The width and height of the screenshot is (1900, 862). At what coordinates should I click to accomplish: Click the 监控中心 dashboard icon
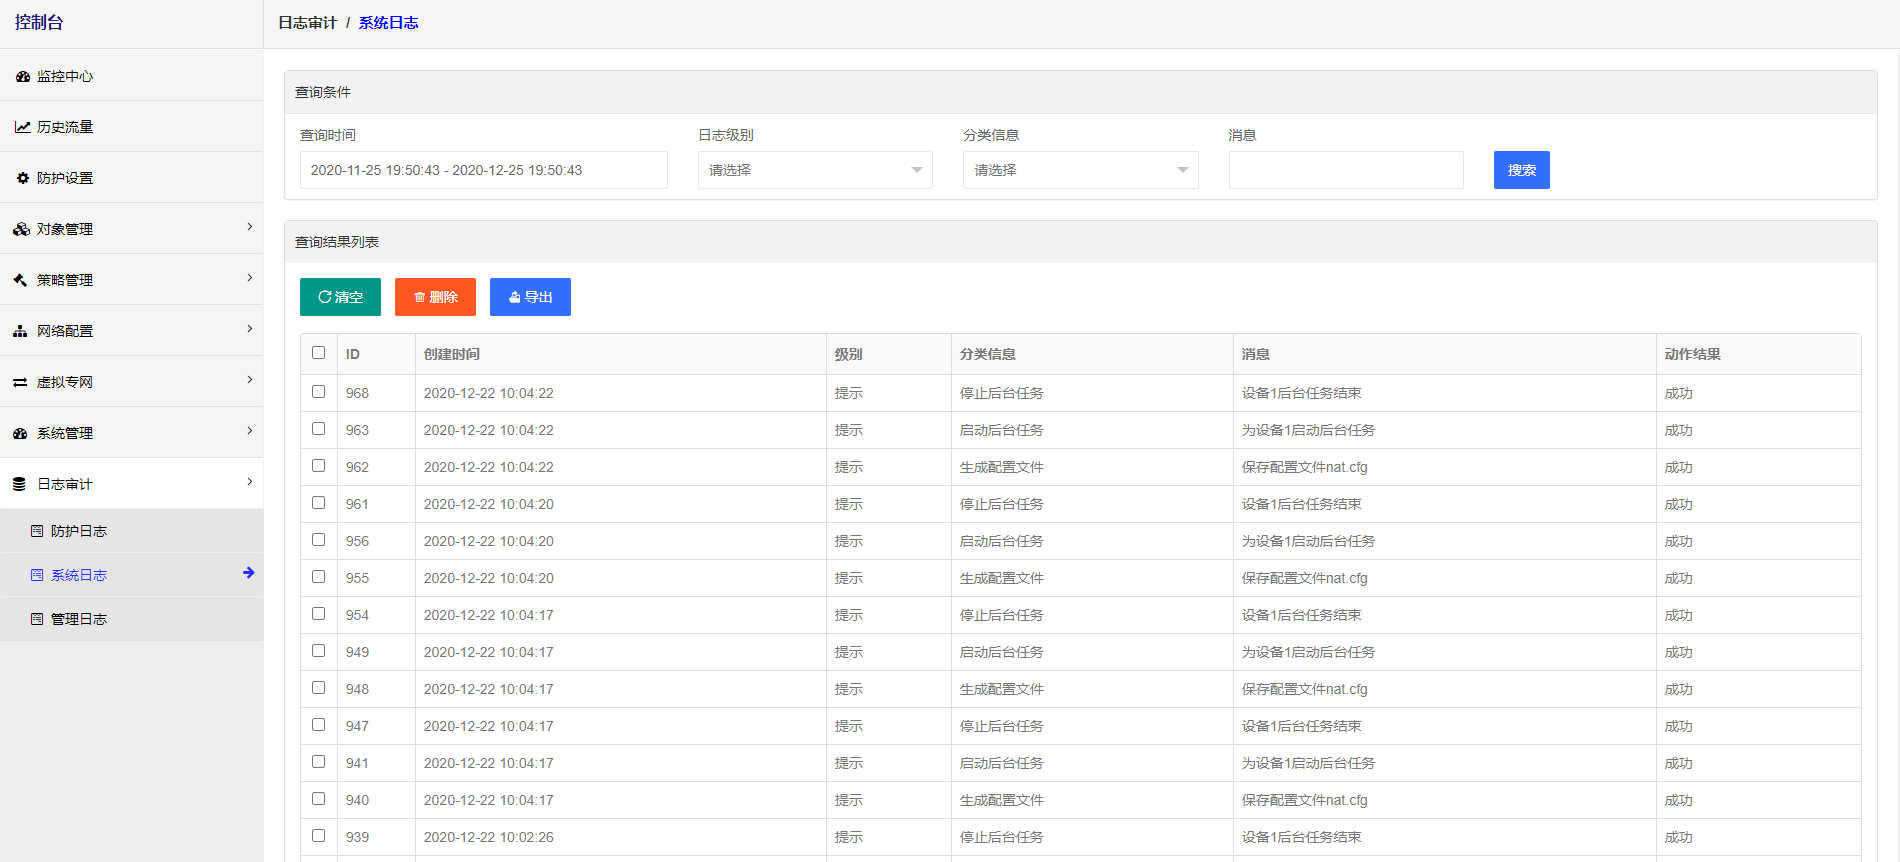click(23, 76)
